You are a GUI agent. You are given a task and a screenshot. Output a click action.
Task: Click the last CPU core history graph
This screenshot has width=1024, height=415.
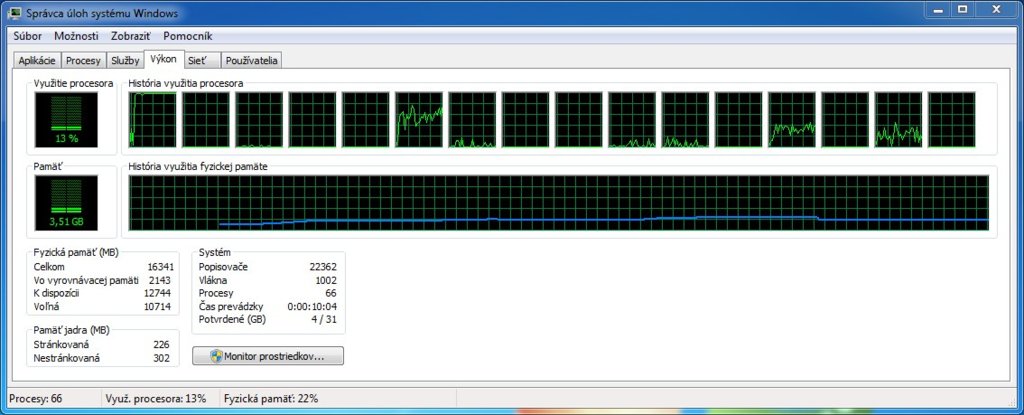pyautogui.click(x=952, y=120)
